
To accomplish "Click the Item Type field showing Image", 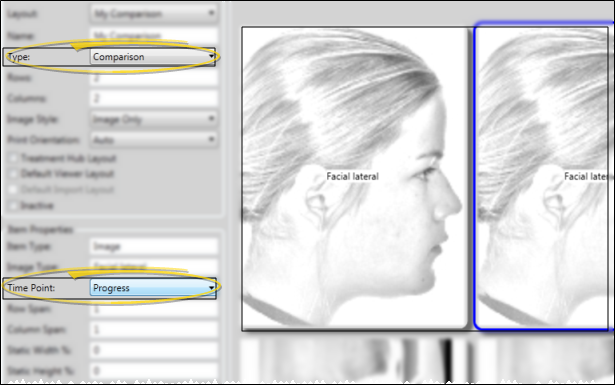I will tap(154, 246).
